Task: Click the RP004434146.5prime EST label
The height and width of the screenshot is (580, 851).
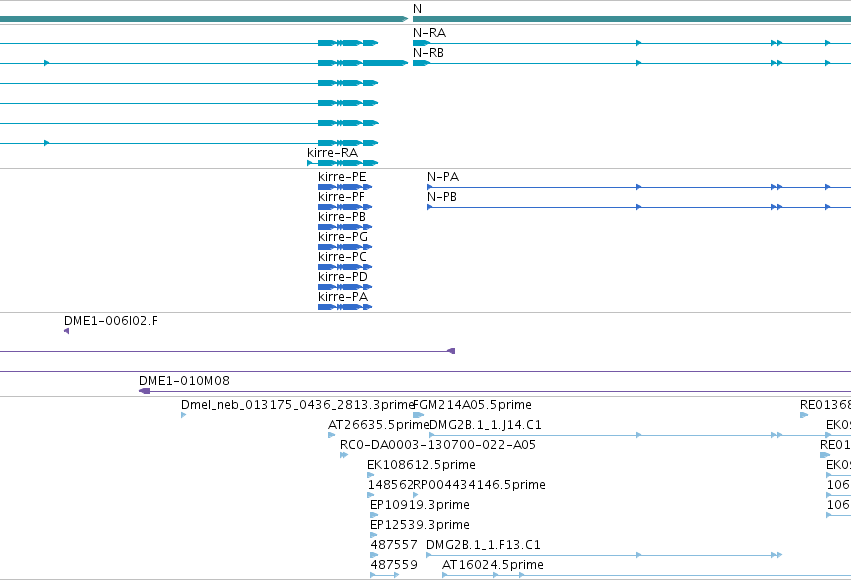Action: pyautogui.click(x=479, y=485)
